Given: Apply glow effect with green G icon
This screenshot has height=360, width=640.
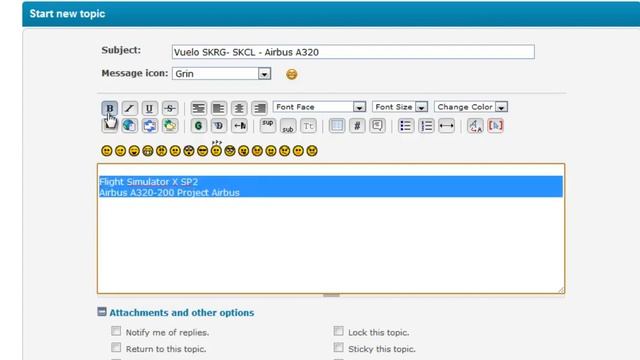Looking at the screenshot, I should tap(198, 126).
